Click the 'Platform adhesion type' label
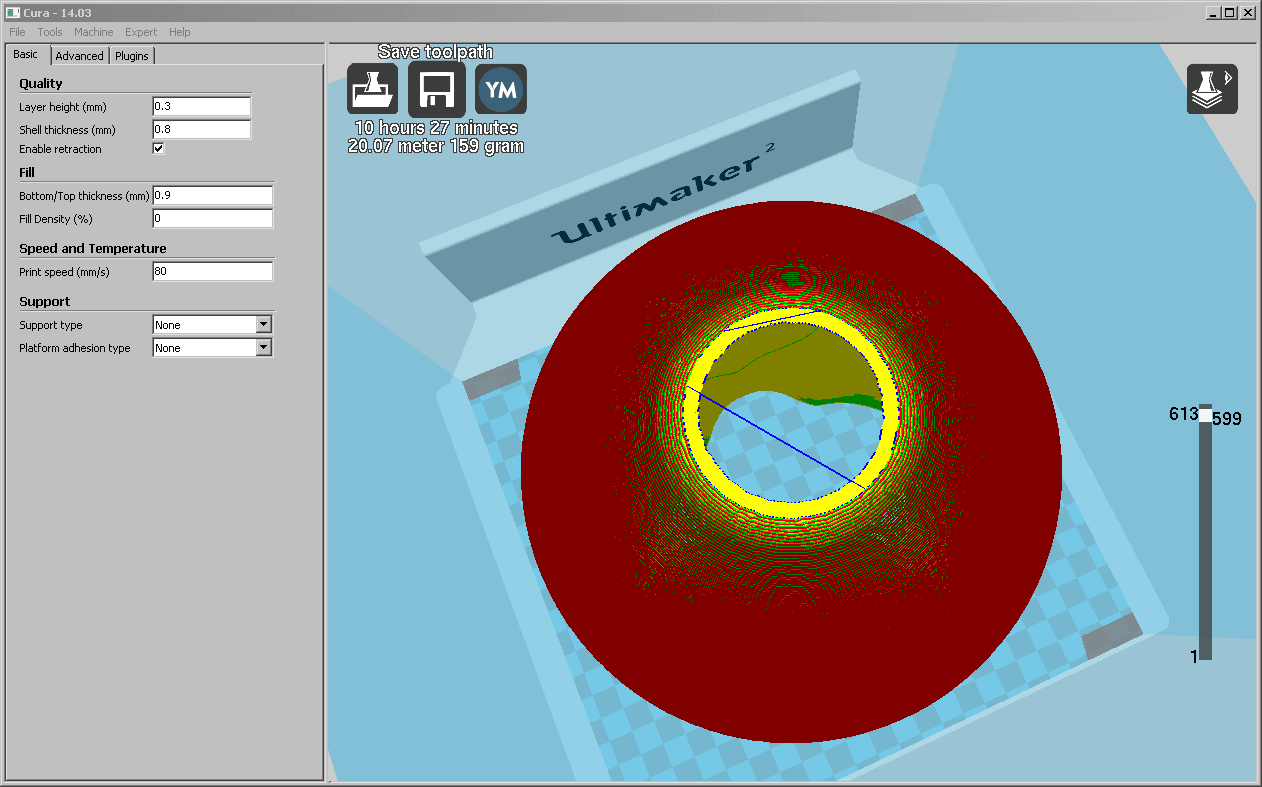 click(x=75, y=348)
